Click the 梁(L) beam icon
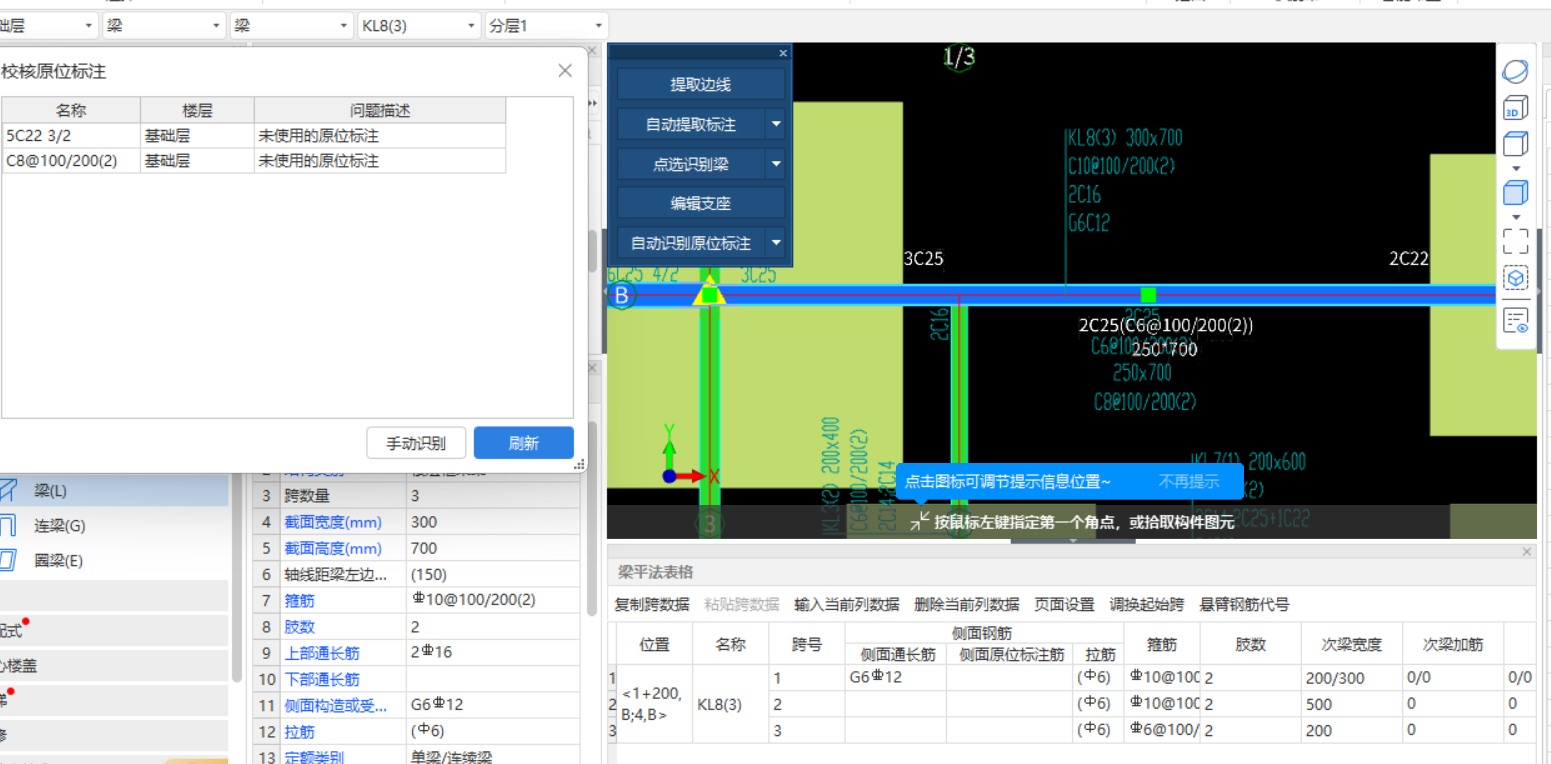 pos(8,491)
